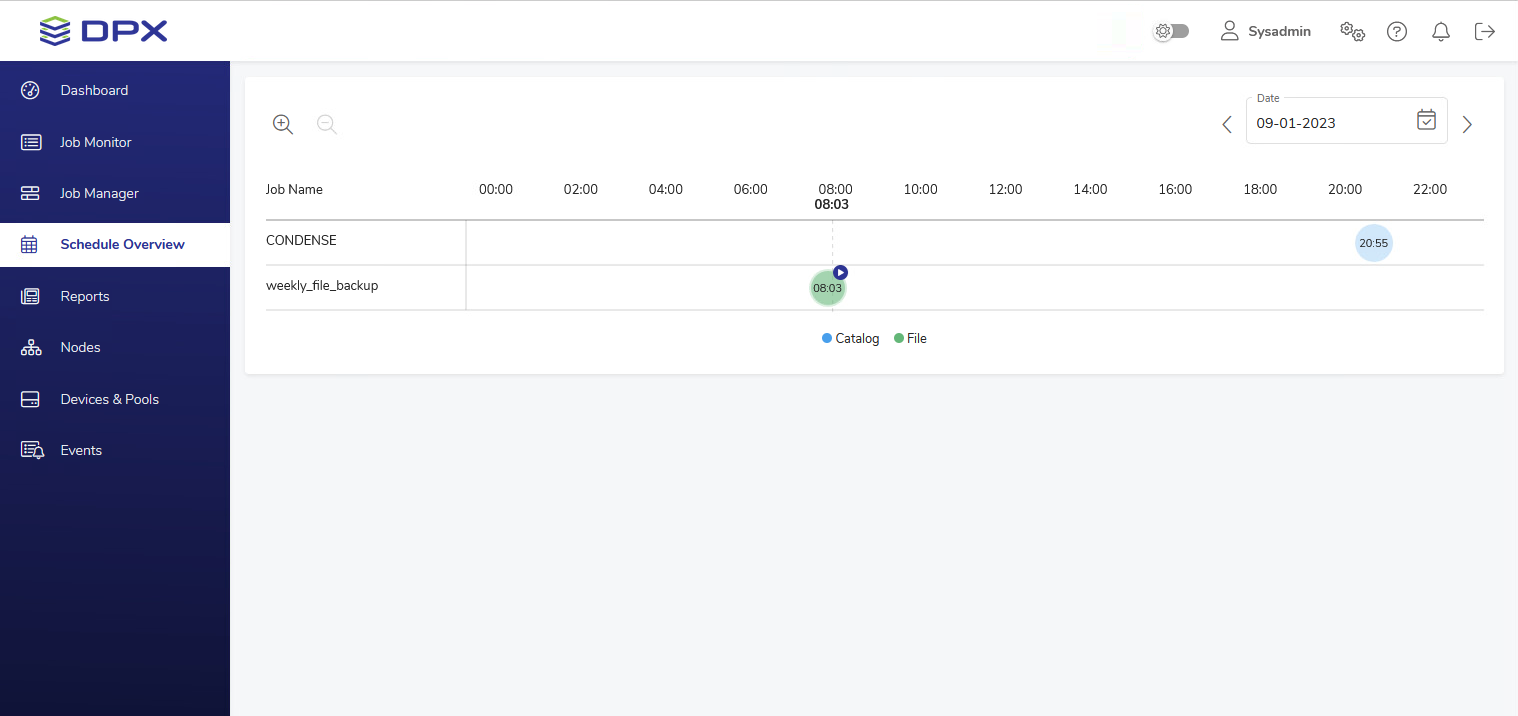The width and height of the screenshot is (1518, 716).
Task: Toggle Catalog legend visibility
Action: [850, 339]
